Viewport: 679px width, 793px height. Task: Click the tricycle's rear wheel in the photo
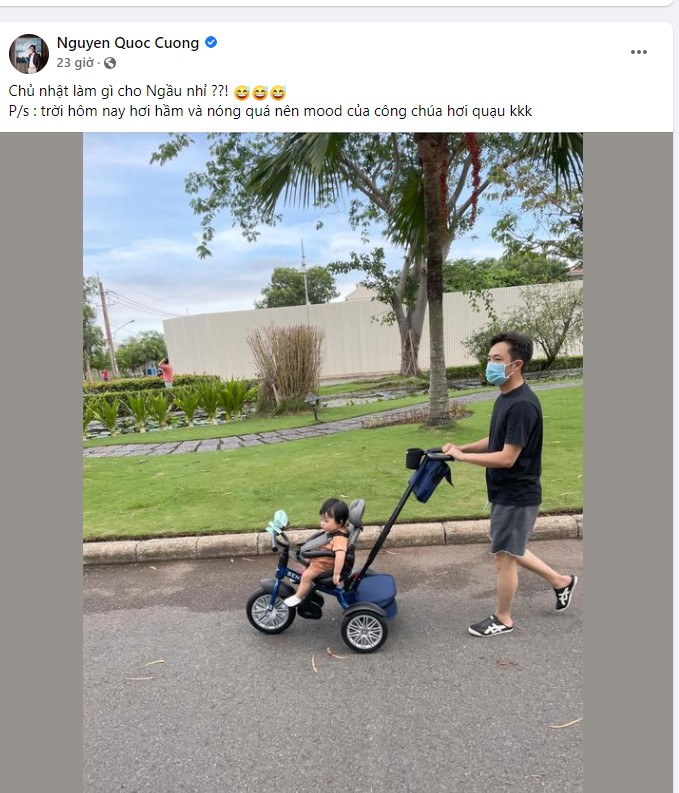pyautogui.click(x=364, y=631)
